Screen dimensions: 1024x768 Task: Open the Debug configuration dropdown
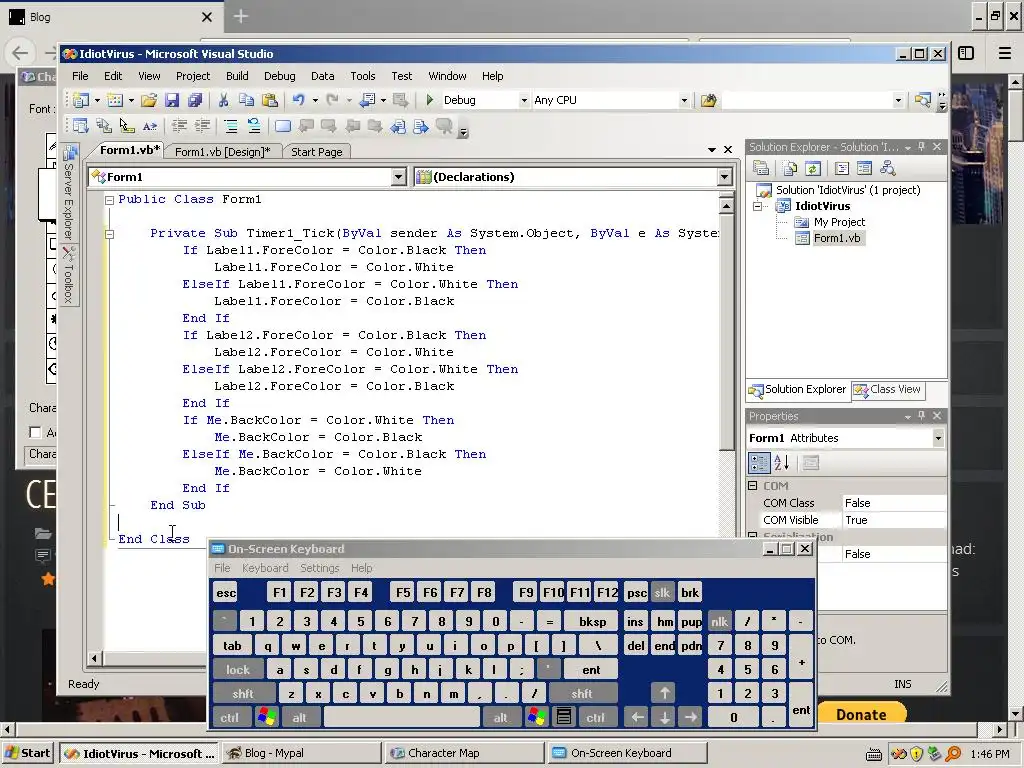(524, 100)
